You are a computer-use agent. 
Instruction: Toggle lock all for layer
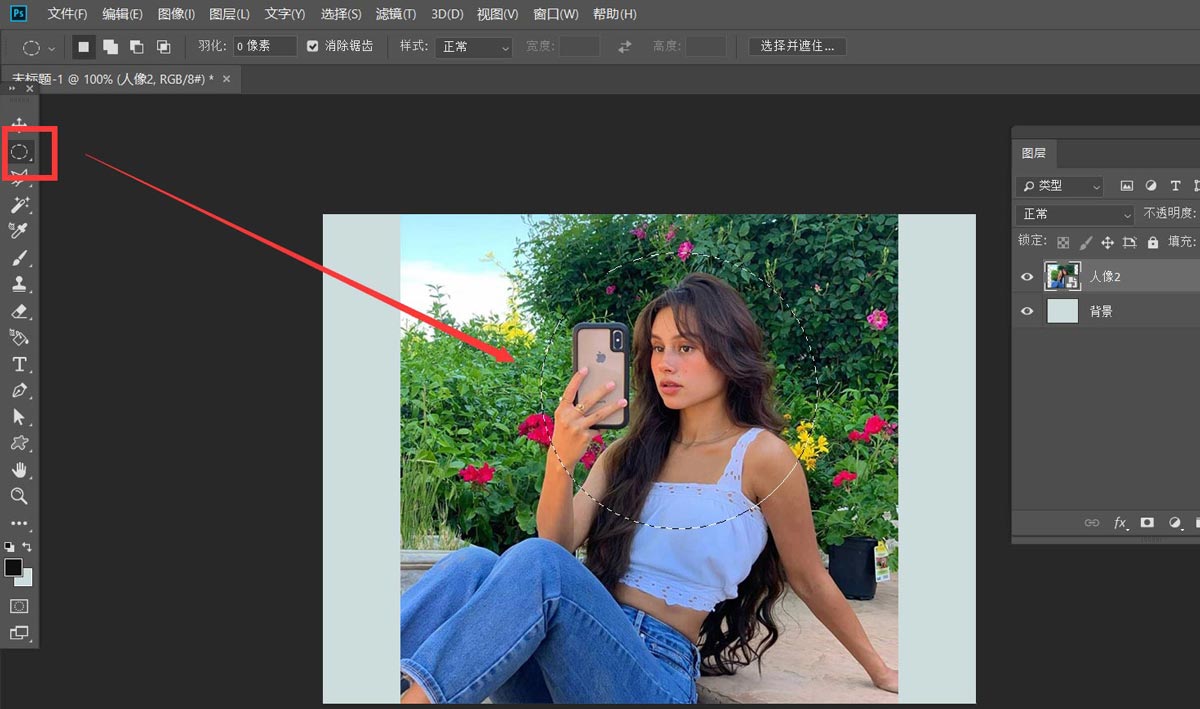tap(1153, 242)
